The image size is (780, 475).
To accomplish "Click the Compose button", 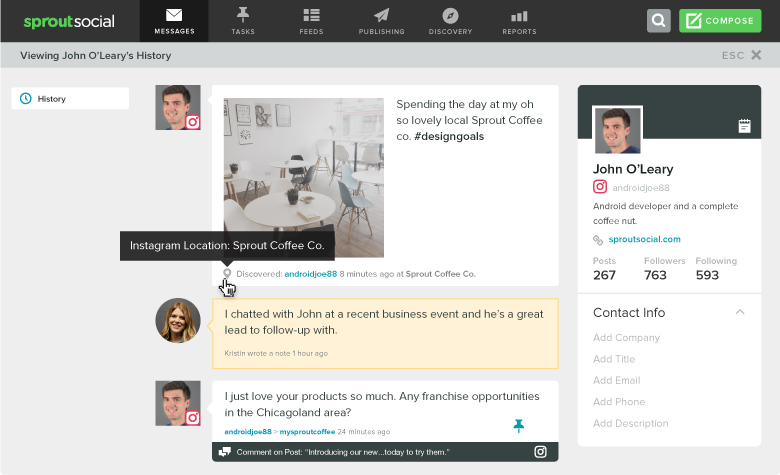I will click(720, 21).
